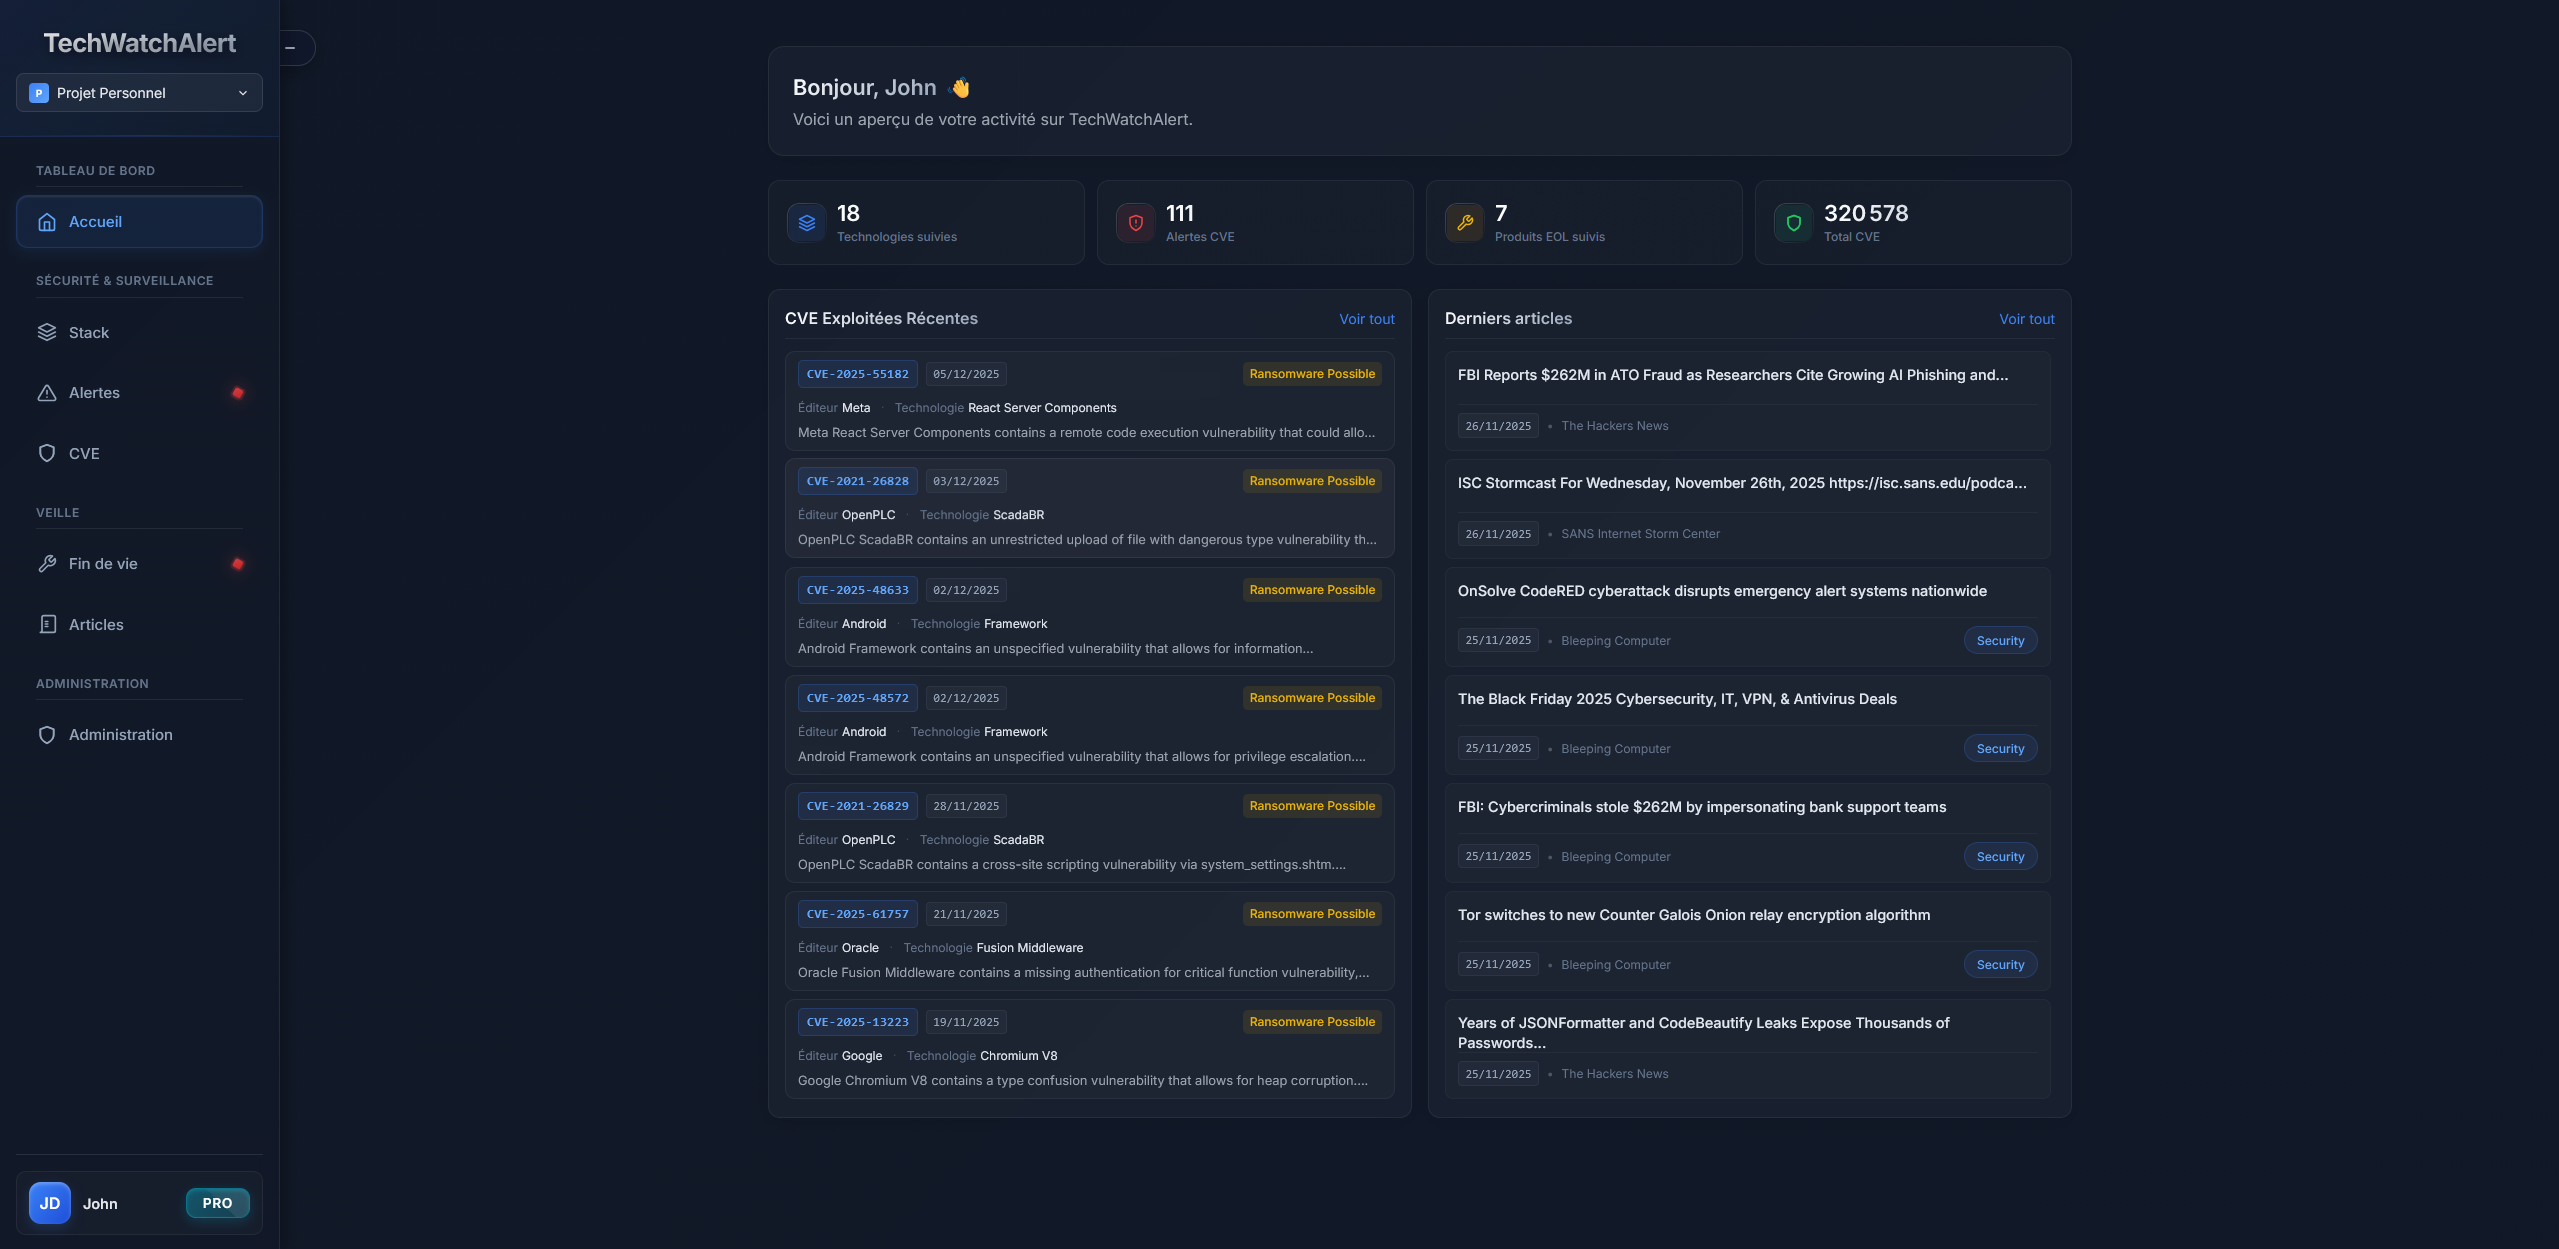Screen dimensions: 2559x1249
Task: Click the red notification dot next to Alertes
Action: pos(238,393)
